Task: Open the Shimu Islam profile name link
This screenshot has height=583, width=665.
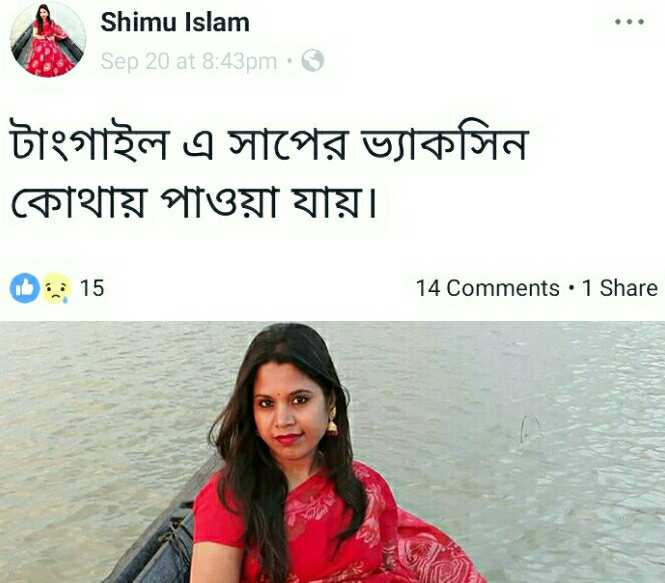Action: pyautogui.click(x=175, y=22)
